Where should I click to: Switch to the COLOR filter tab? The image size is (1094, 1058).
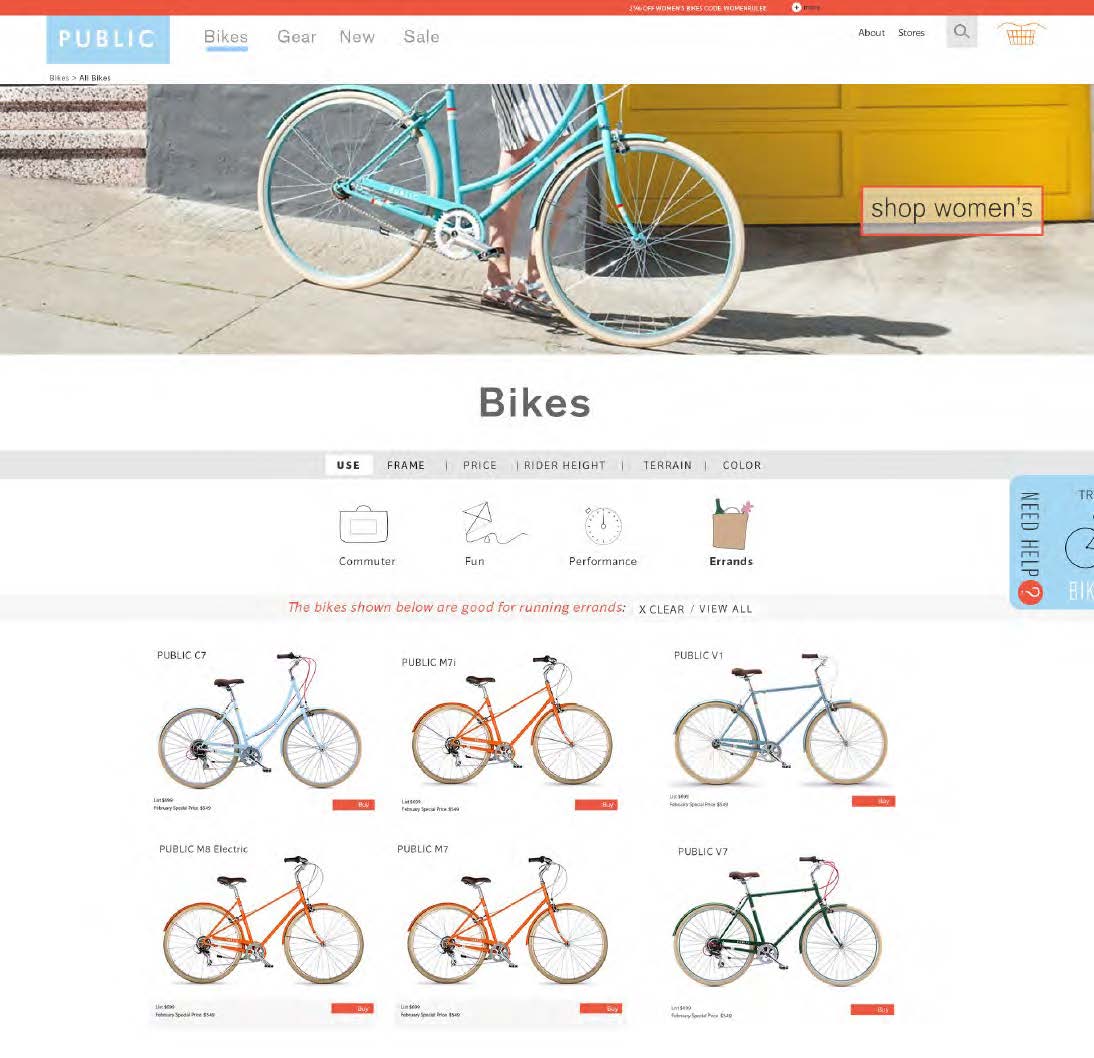point(742,465)
